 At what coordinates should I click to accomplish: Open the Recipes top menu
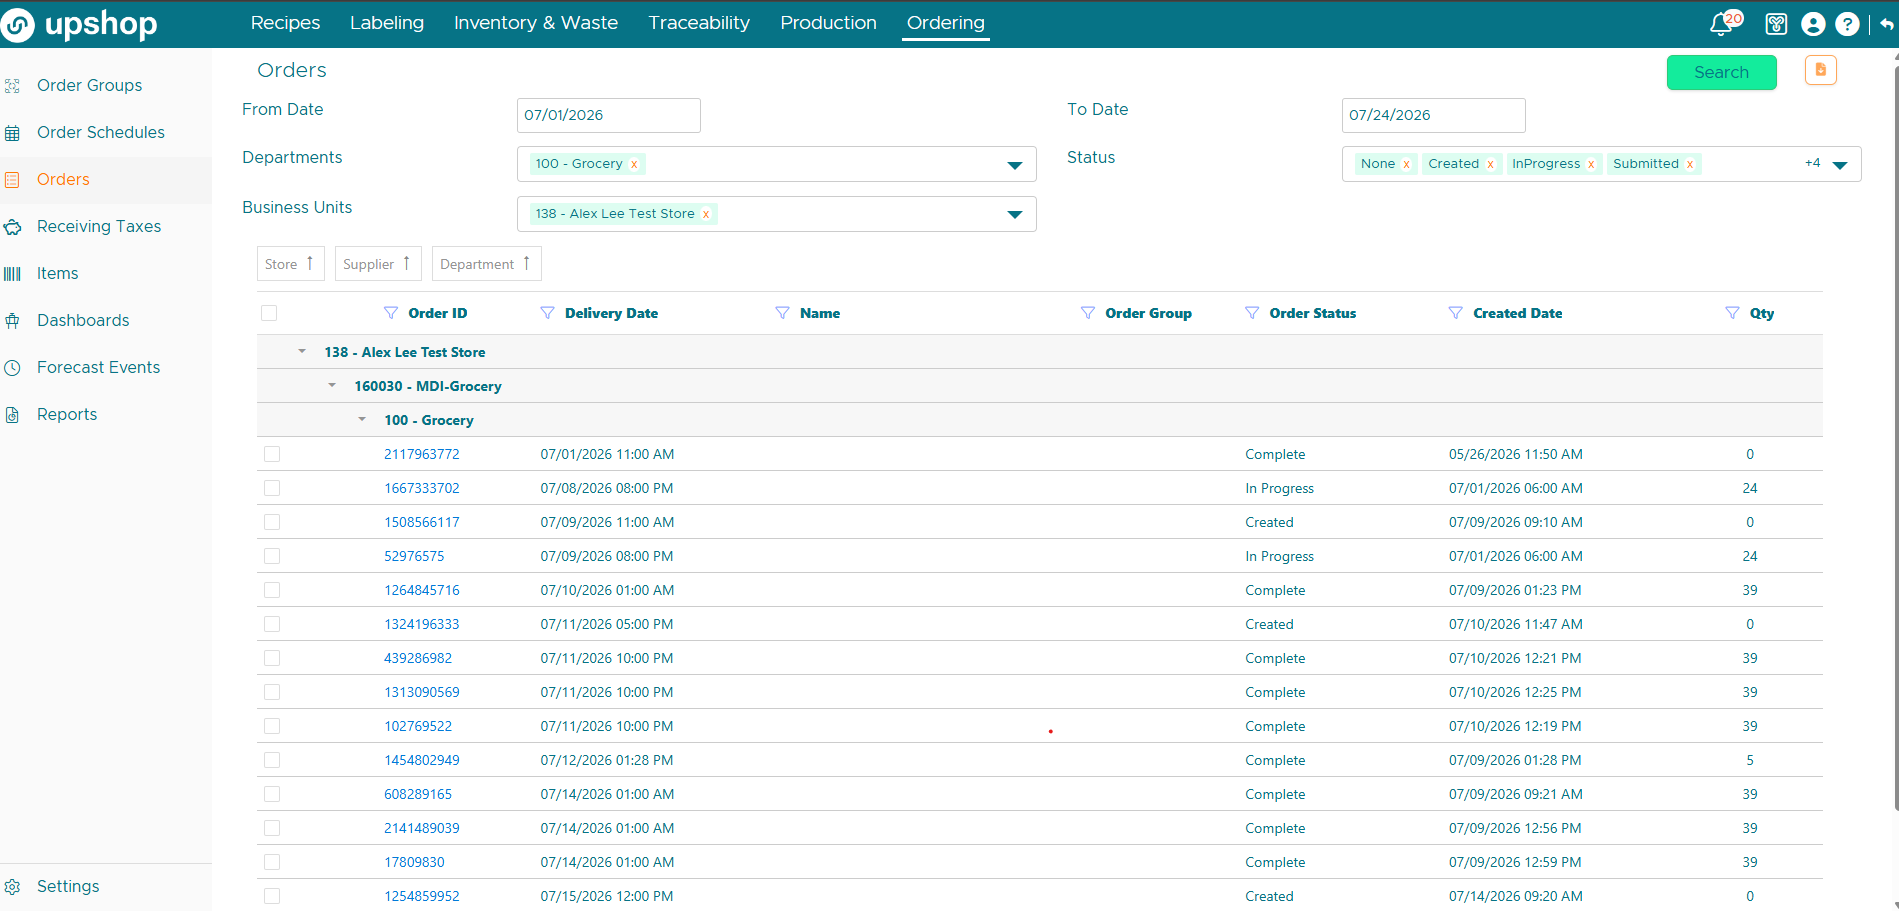[x=285, y=23]
